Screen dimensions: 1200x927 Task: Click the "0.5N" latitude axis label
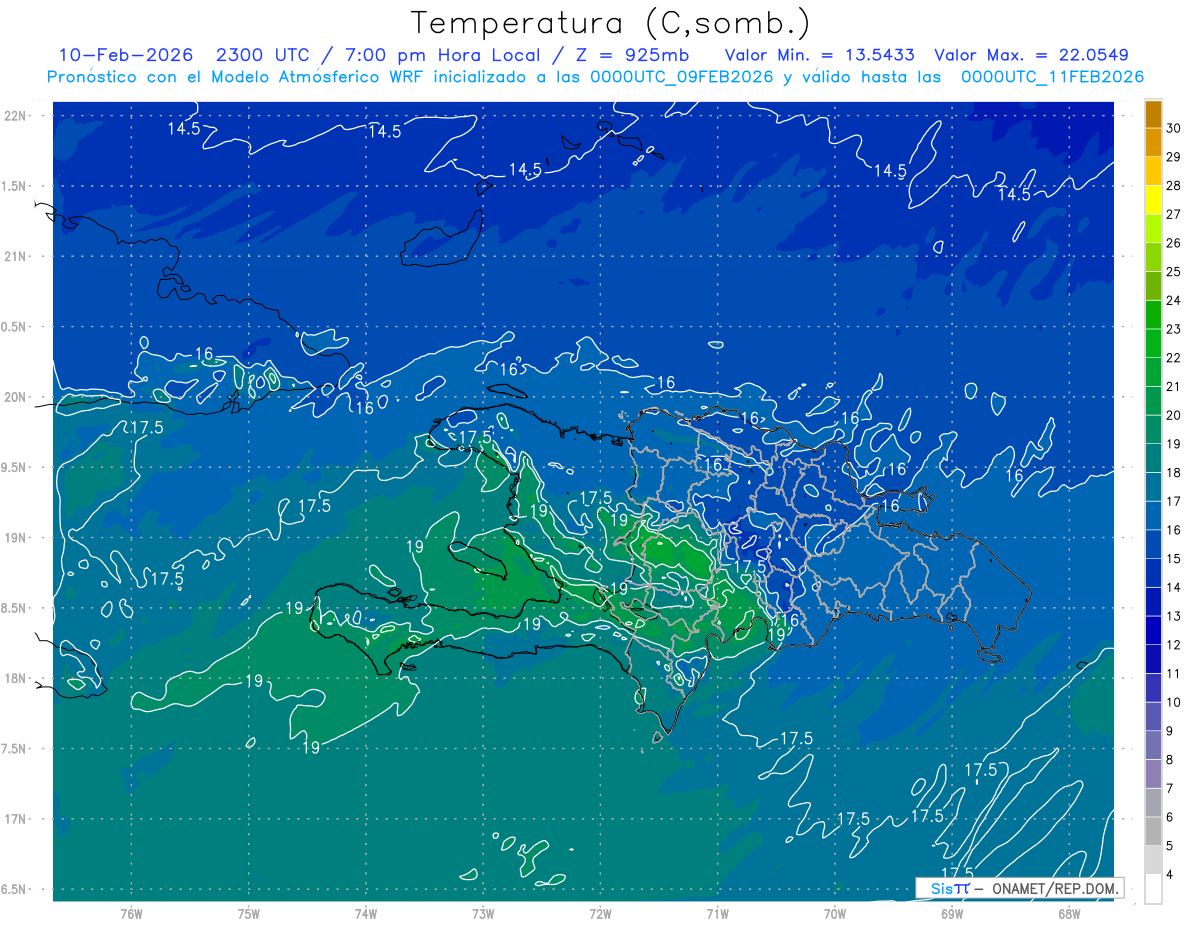click(15, 327)
